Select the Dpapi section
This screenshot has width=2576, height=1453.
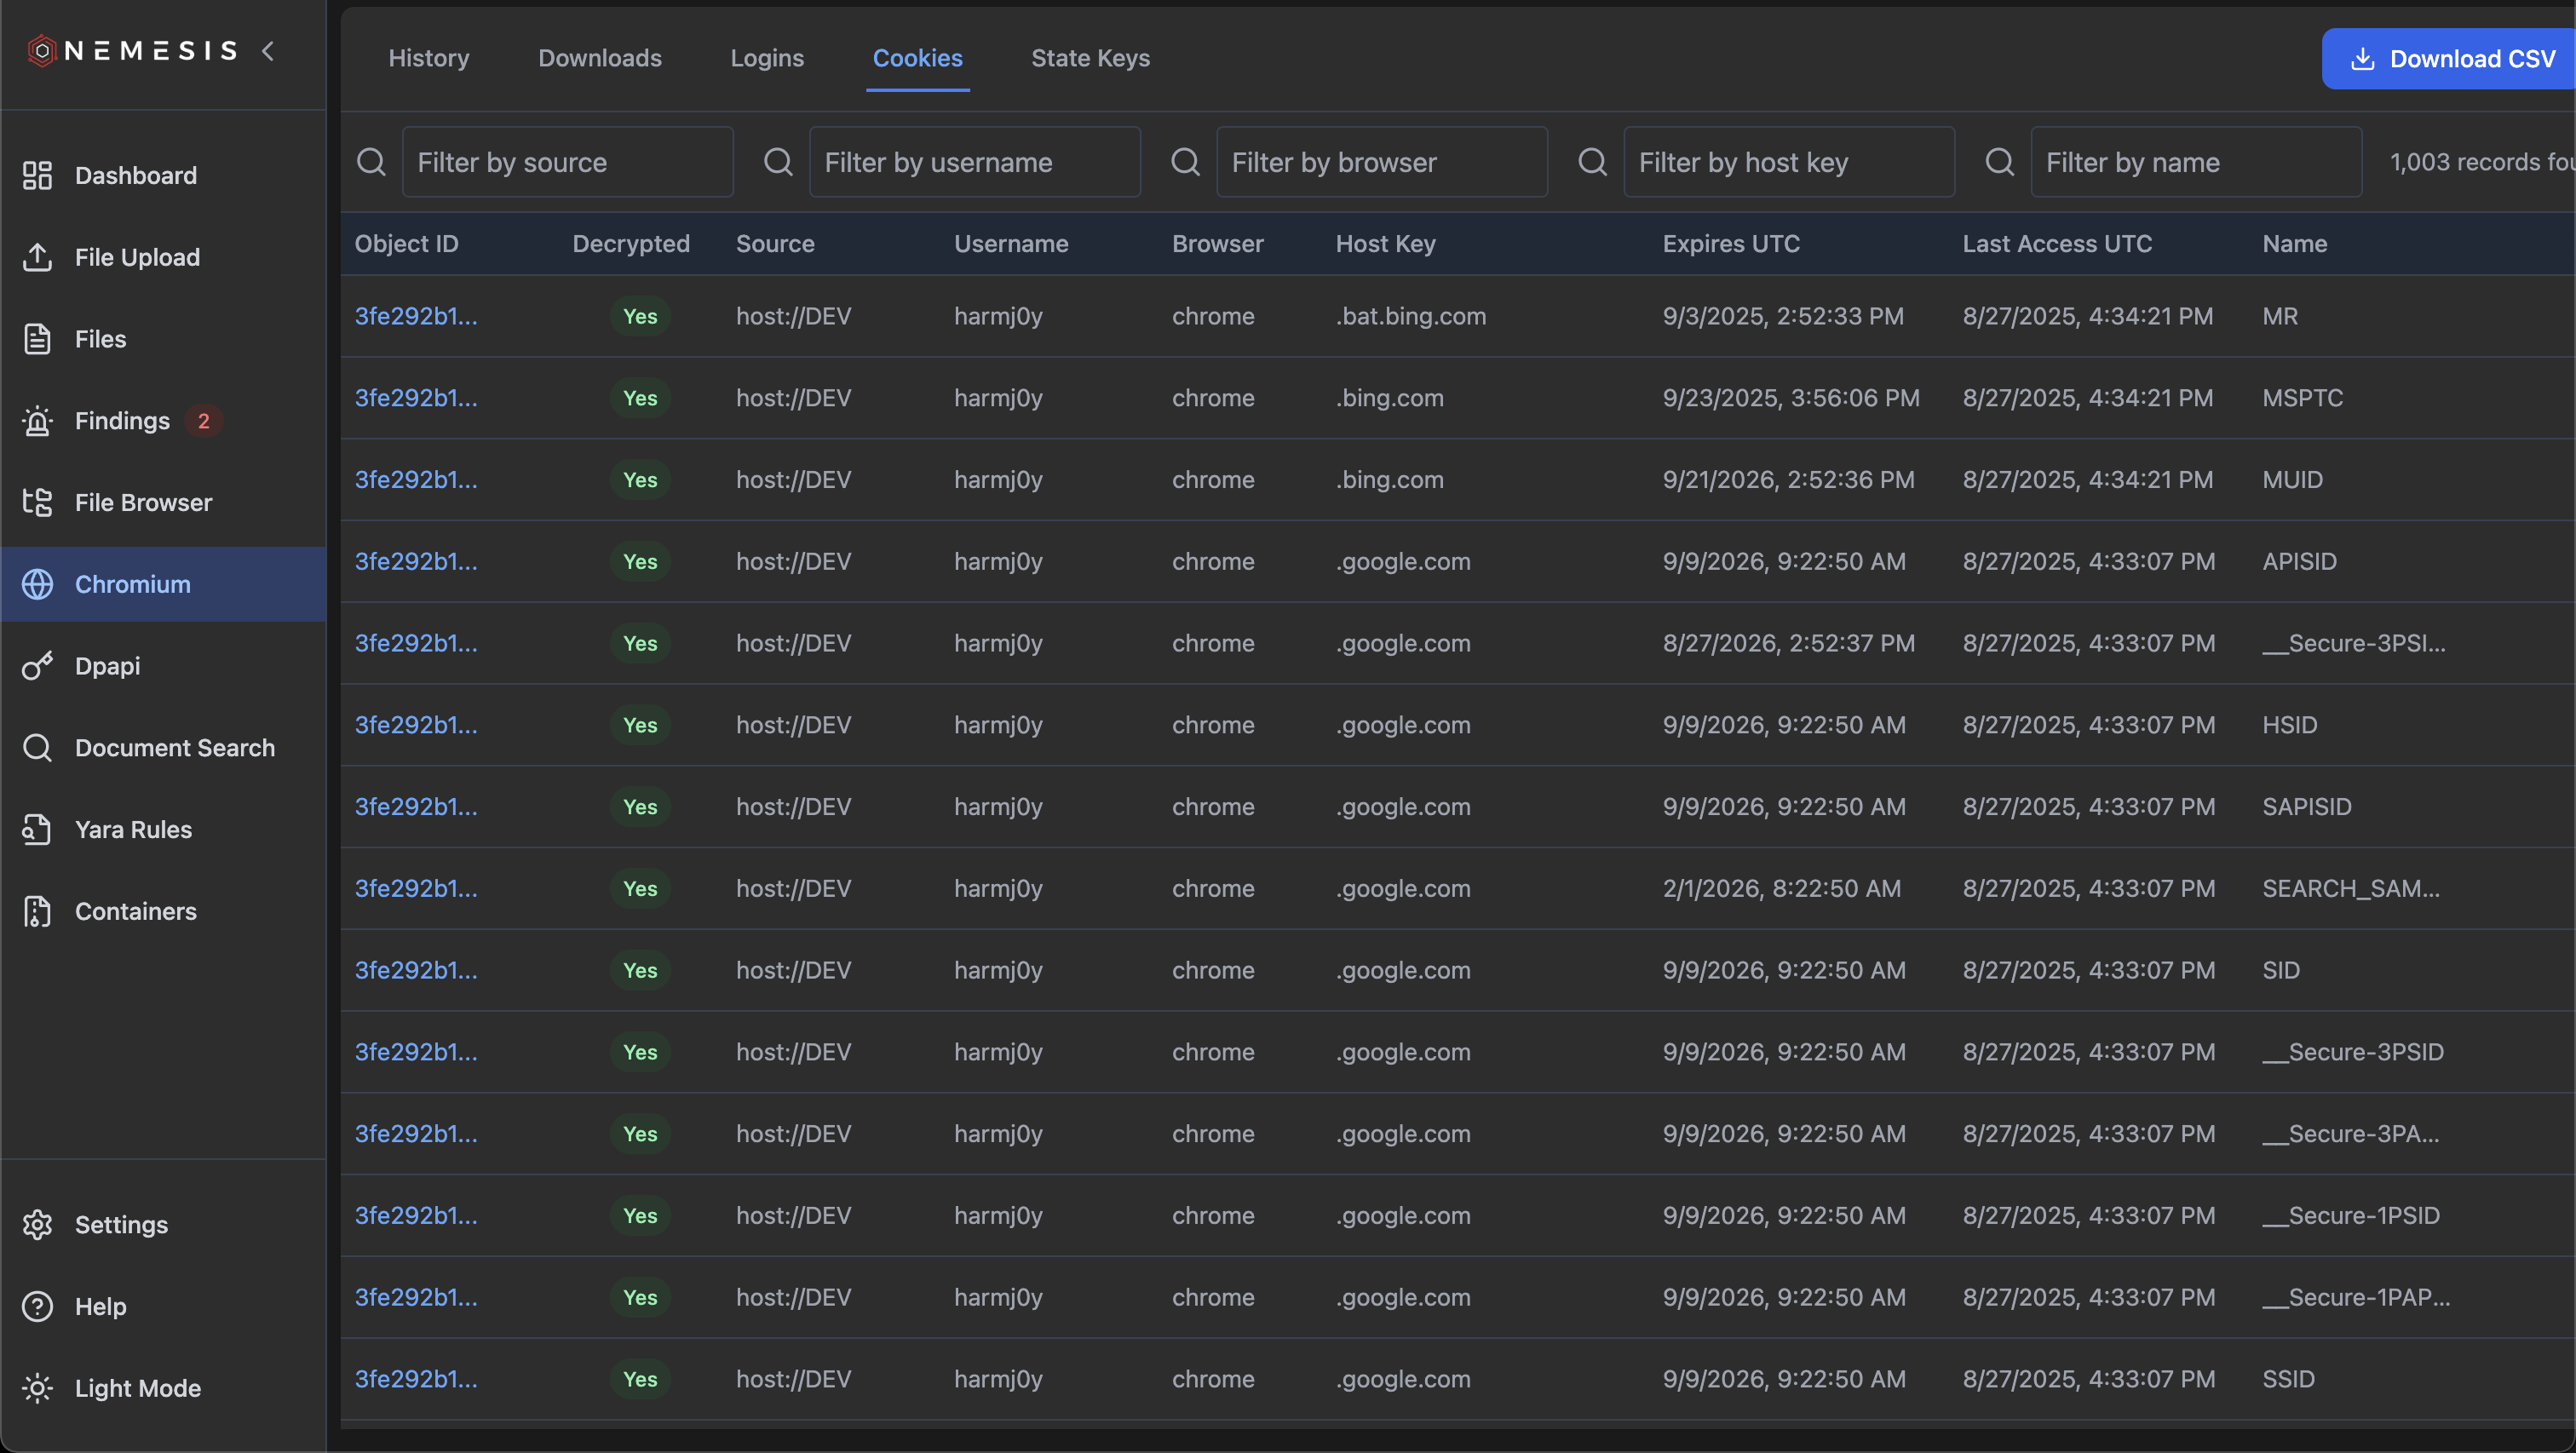click(108, 665)
